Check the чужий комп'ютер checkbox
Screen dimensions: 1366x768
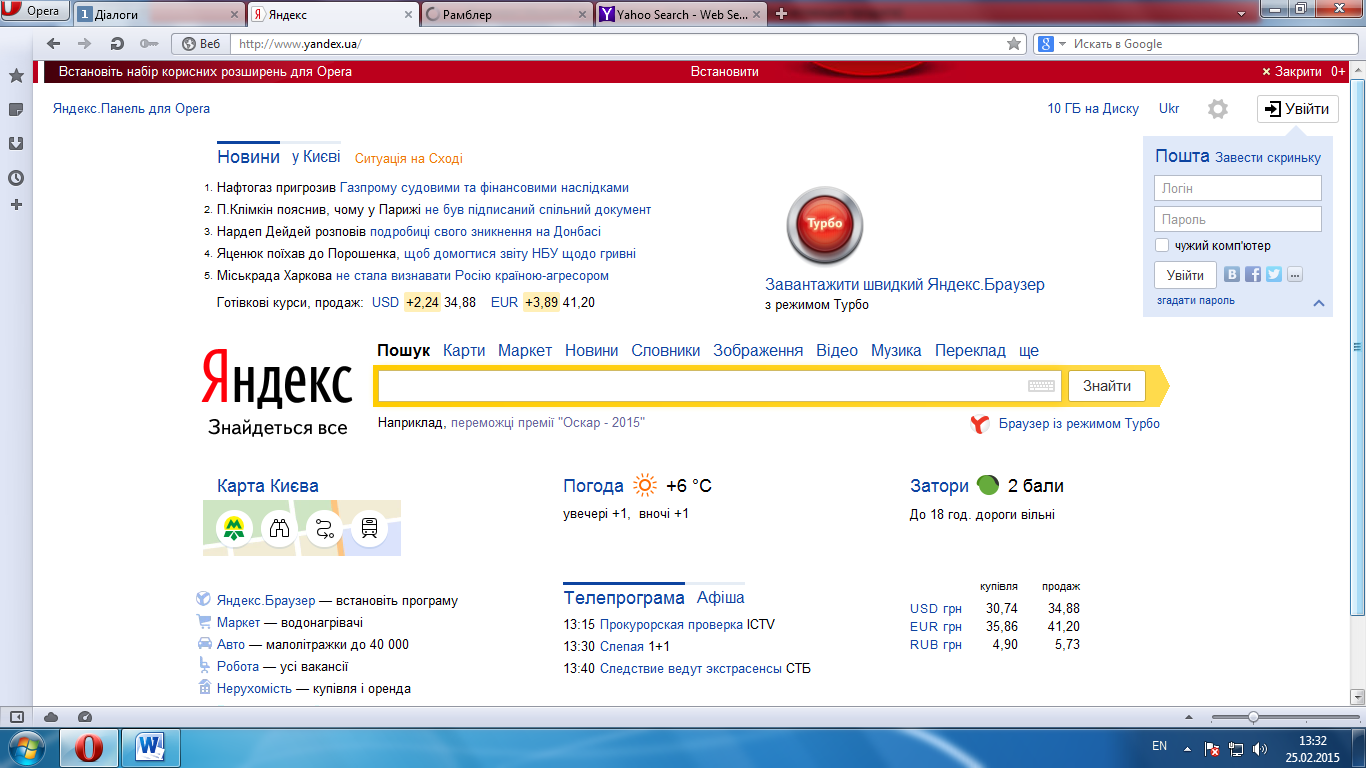click(x=1161, y=245)
